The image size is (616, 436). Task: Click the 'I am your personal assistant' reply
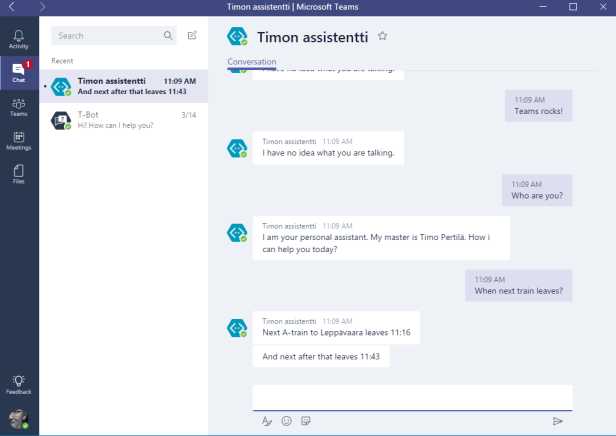click(381, 238)
